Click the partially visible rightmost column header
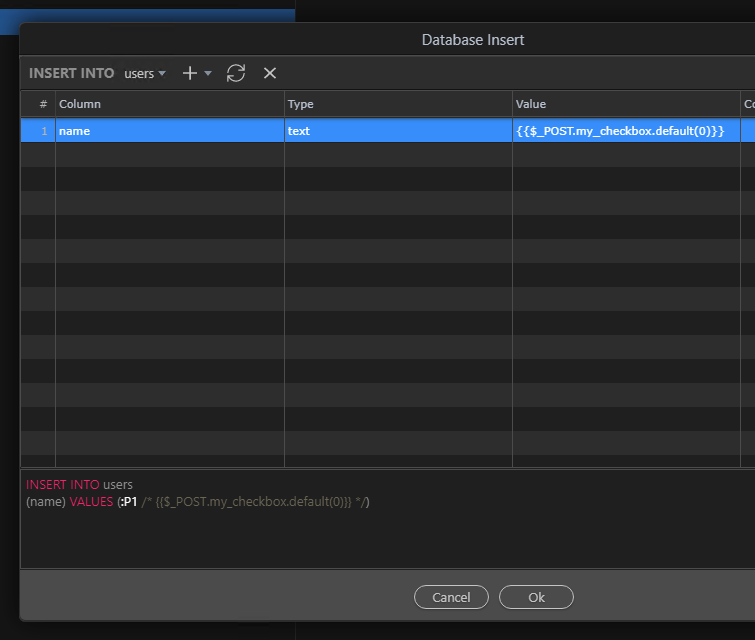Viewport: 755px width, 640px height. 748,104
